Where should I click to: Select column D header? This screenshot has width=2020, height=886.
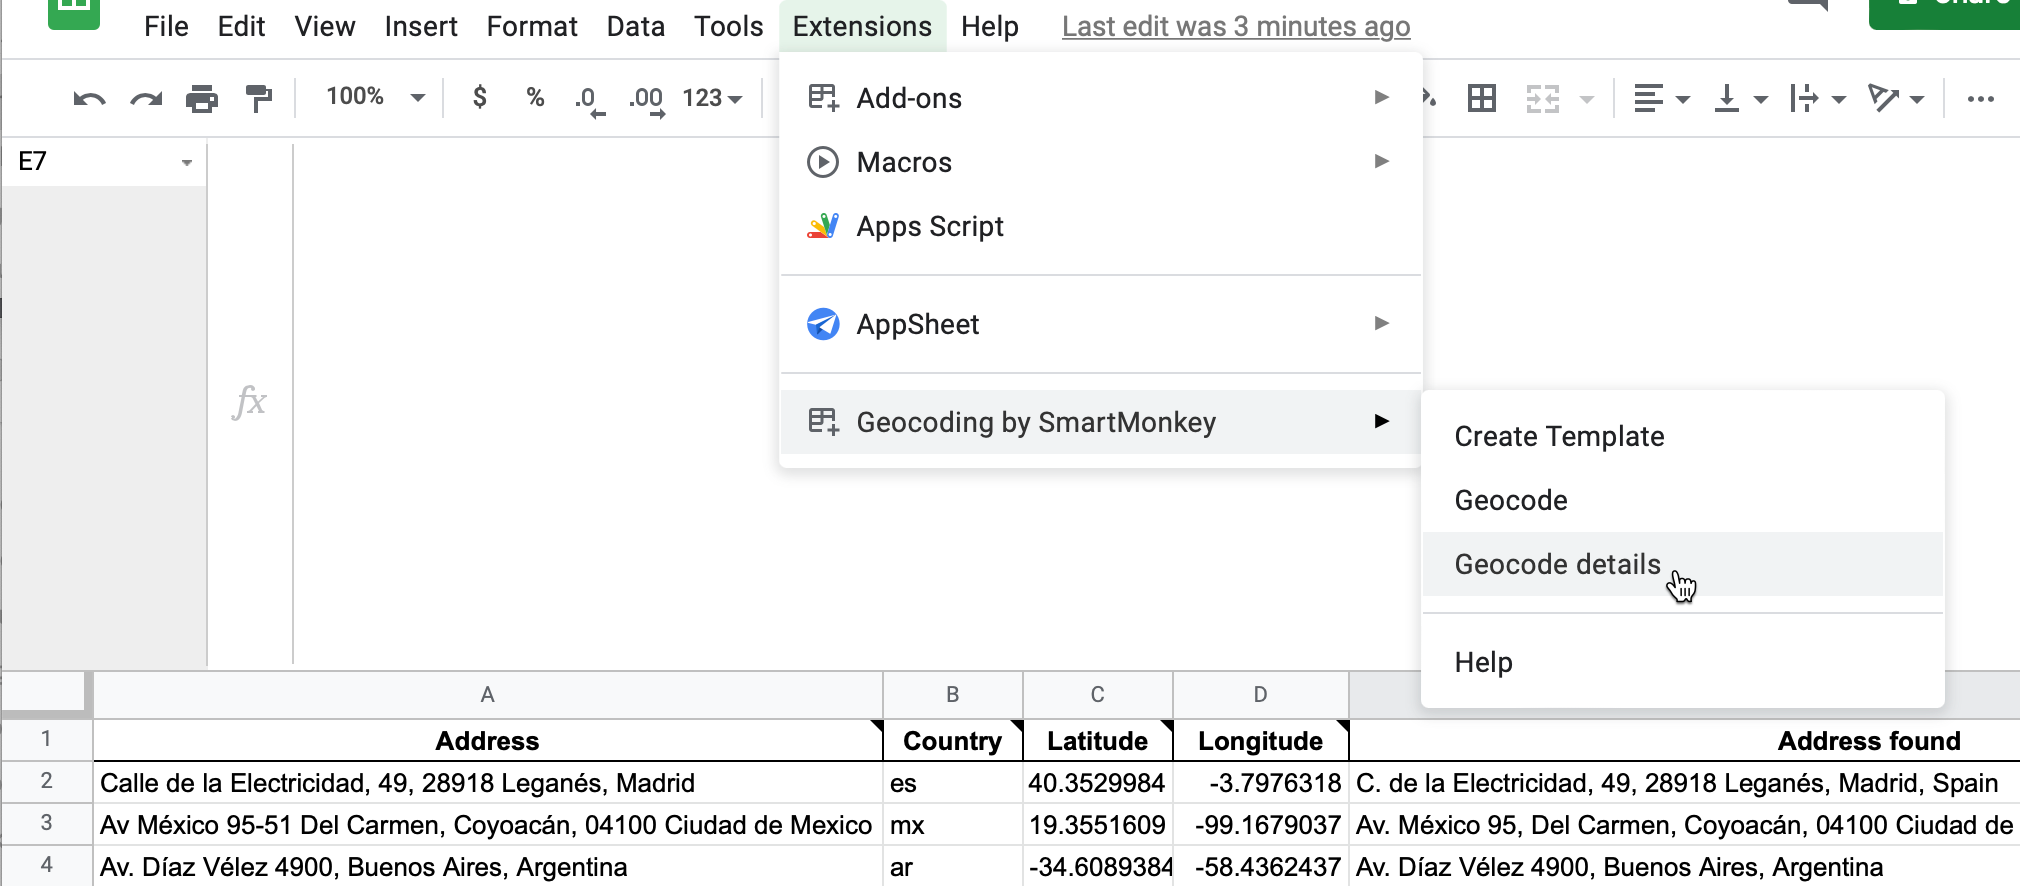tap(1261, 695)
